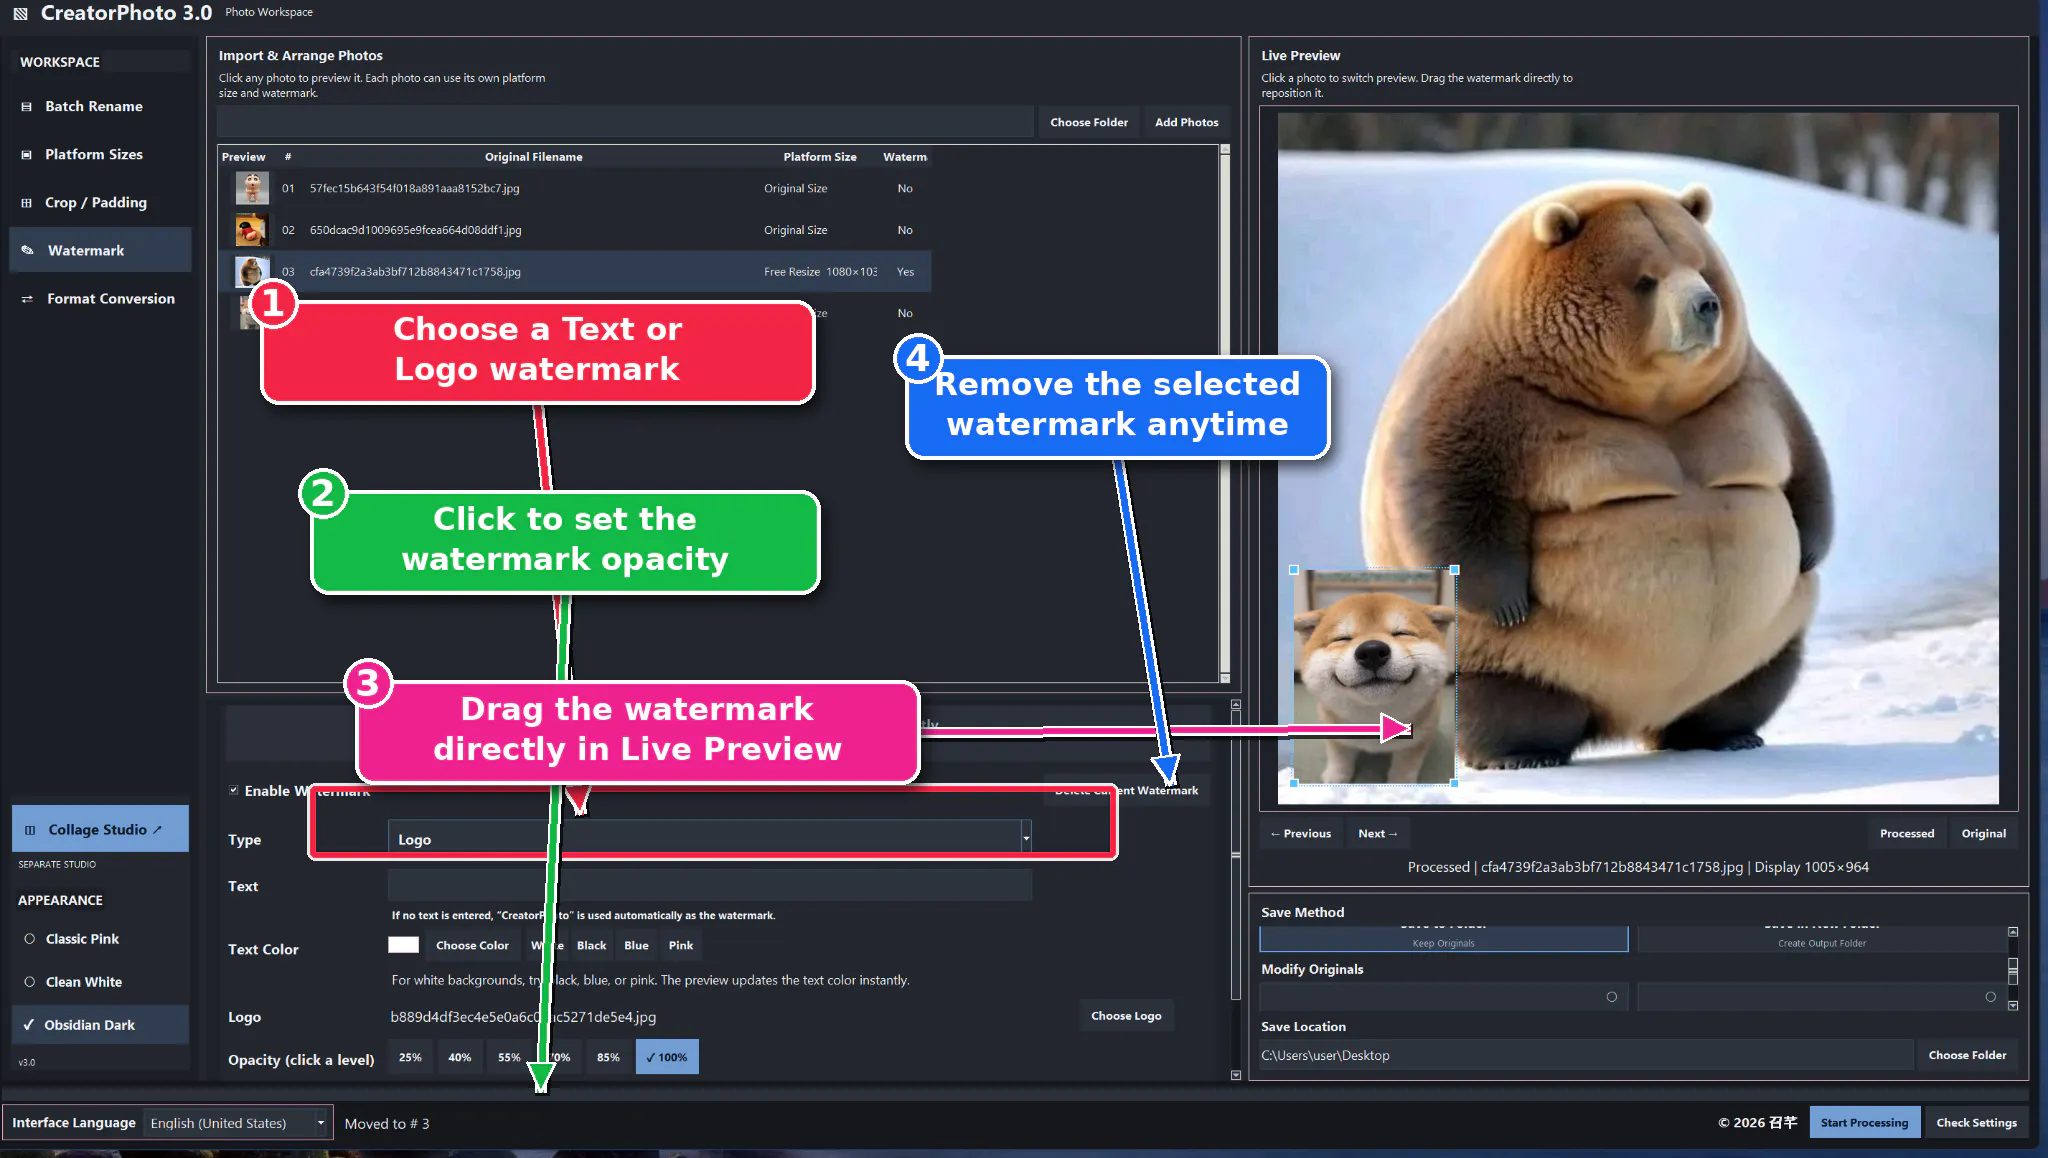Click the CreatorPhoto app logo icon
Screen dimensions: 2048x1158
20,13
